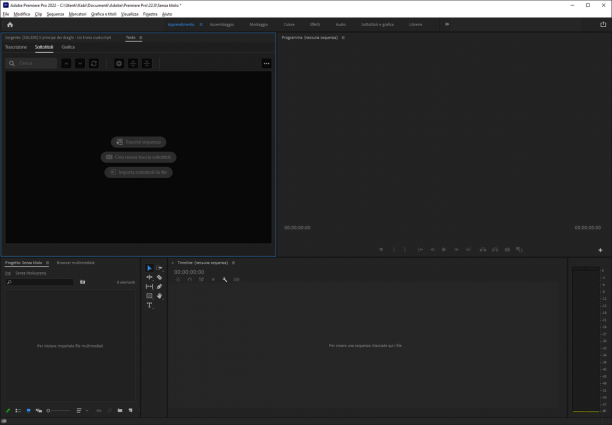
Task: Open the Grafica e titoli menu
Action: point(104,14)
